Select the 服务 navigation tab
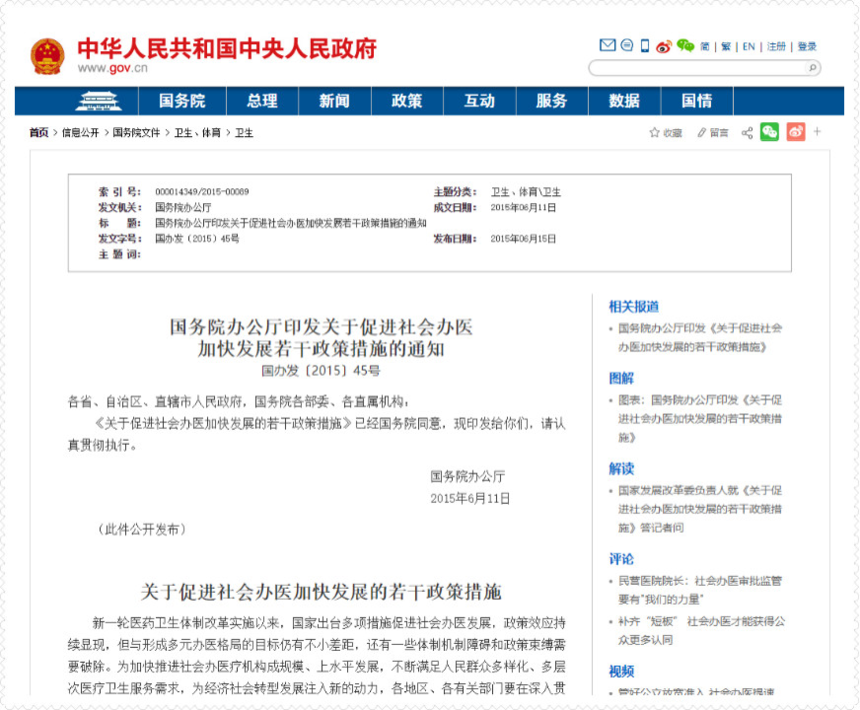860x710 pixels. [x=552, y=101]
